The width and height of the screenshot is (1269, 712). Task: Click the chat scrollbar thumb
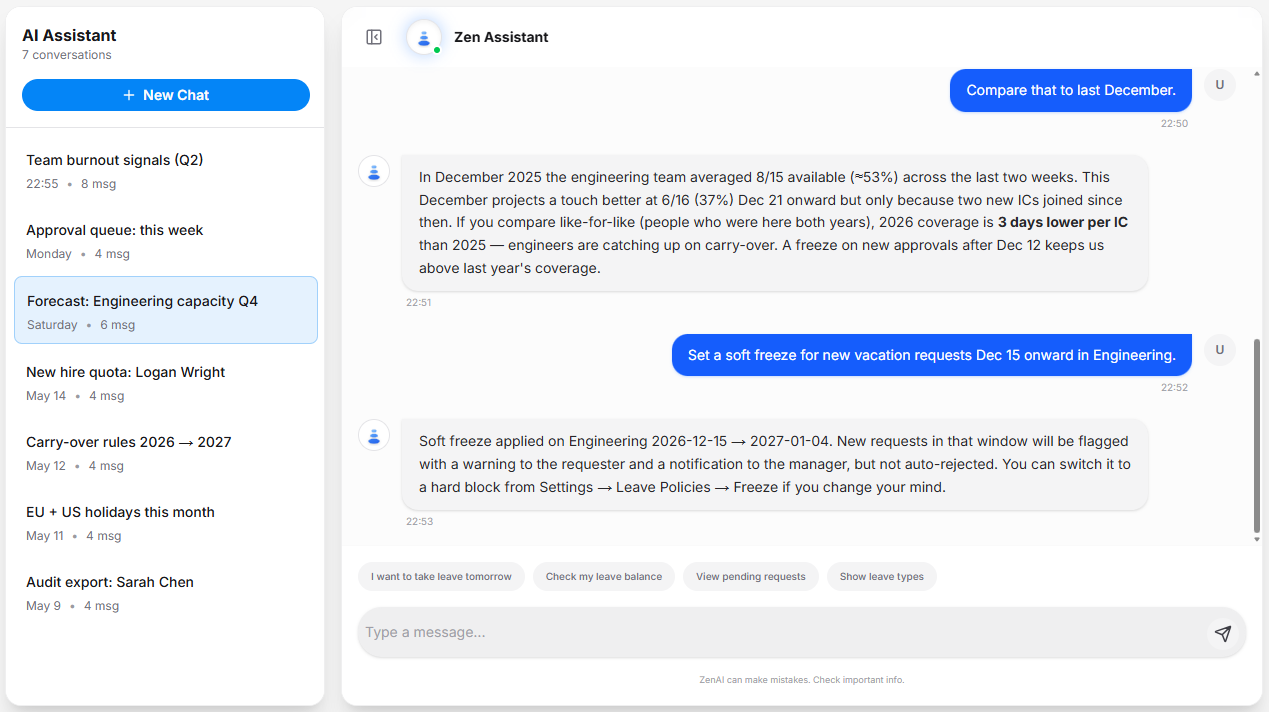pyautogui.click(x=1257, y=436)
